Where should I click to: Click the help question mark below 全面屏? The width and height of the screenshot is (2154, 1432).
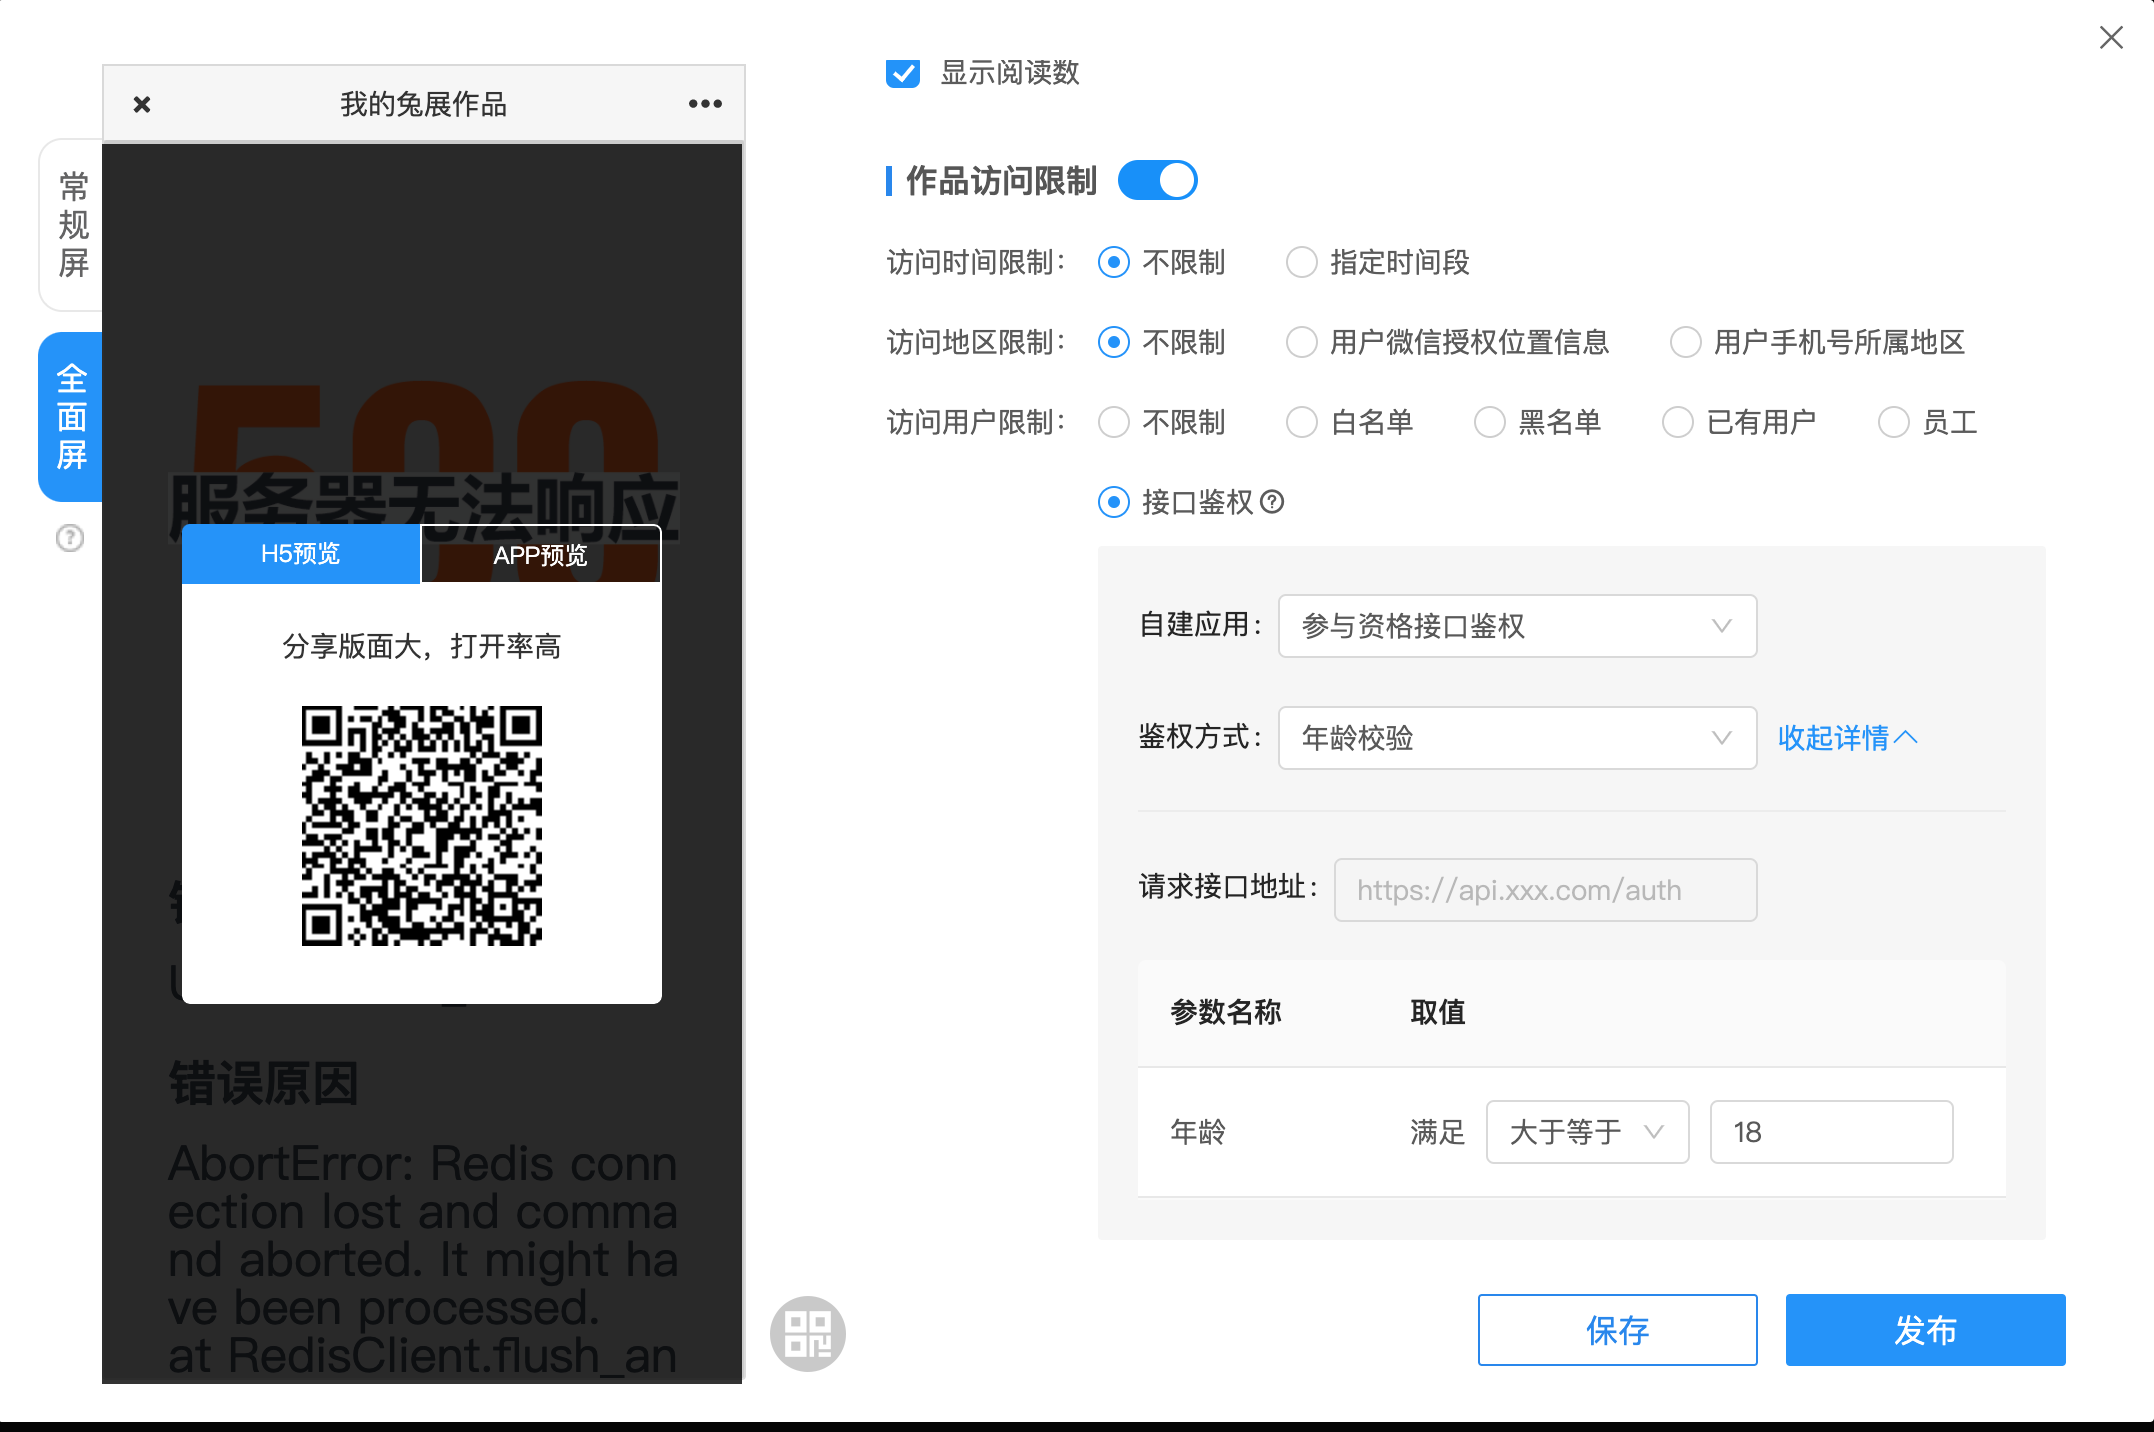(70, 538)
